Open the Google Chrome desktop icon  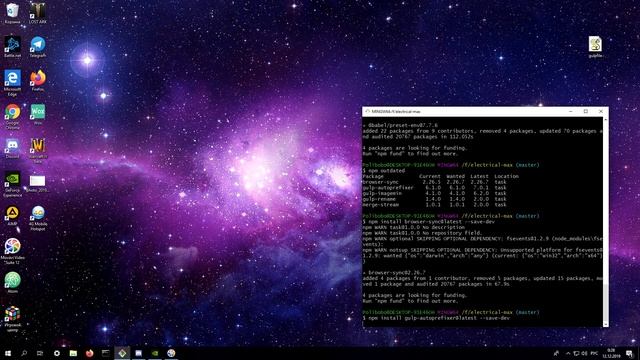[12, 116]
